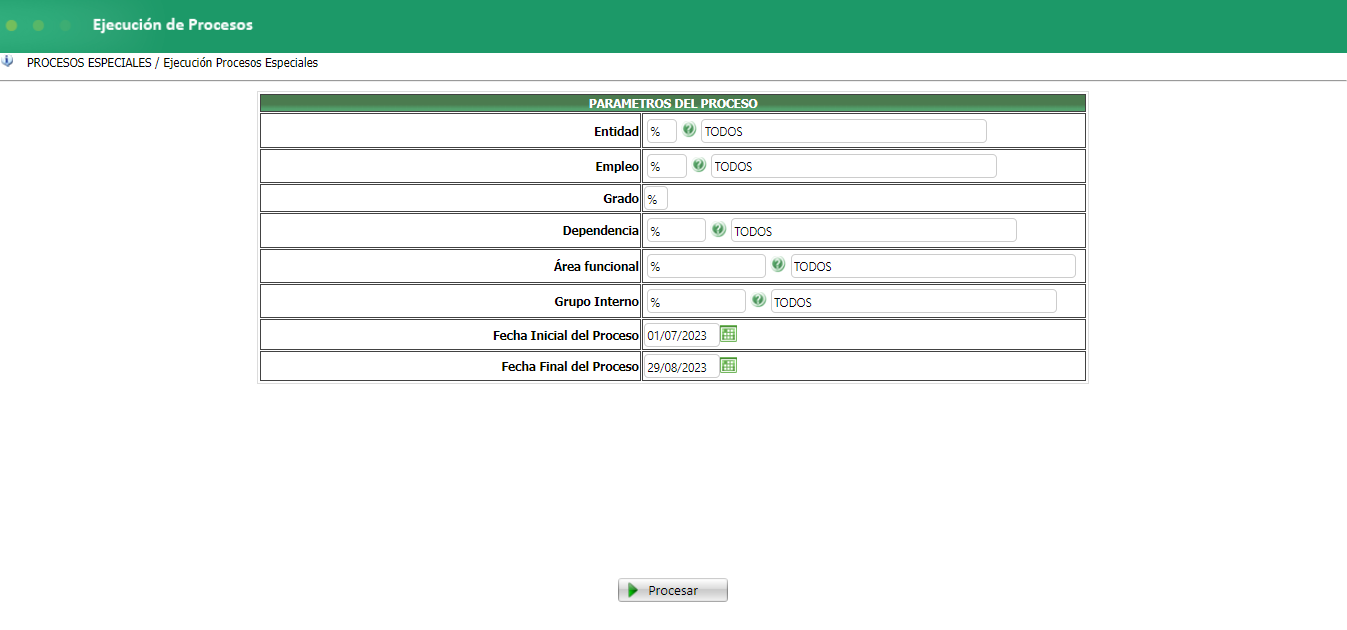
Task: Focus the Área funcional TODOS description field
Action: pos(933,266)
